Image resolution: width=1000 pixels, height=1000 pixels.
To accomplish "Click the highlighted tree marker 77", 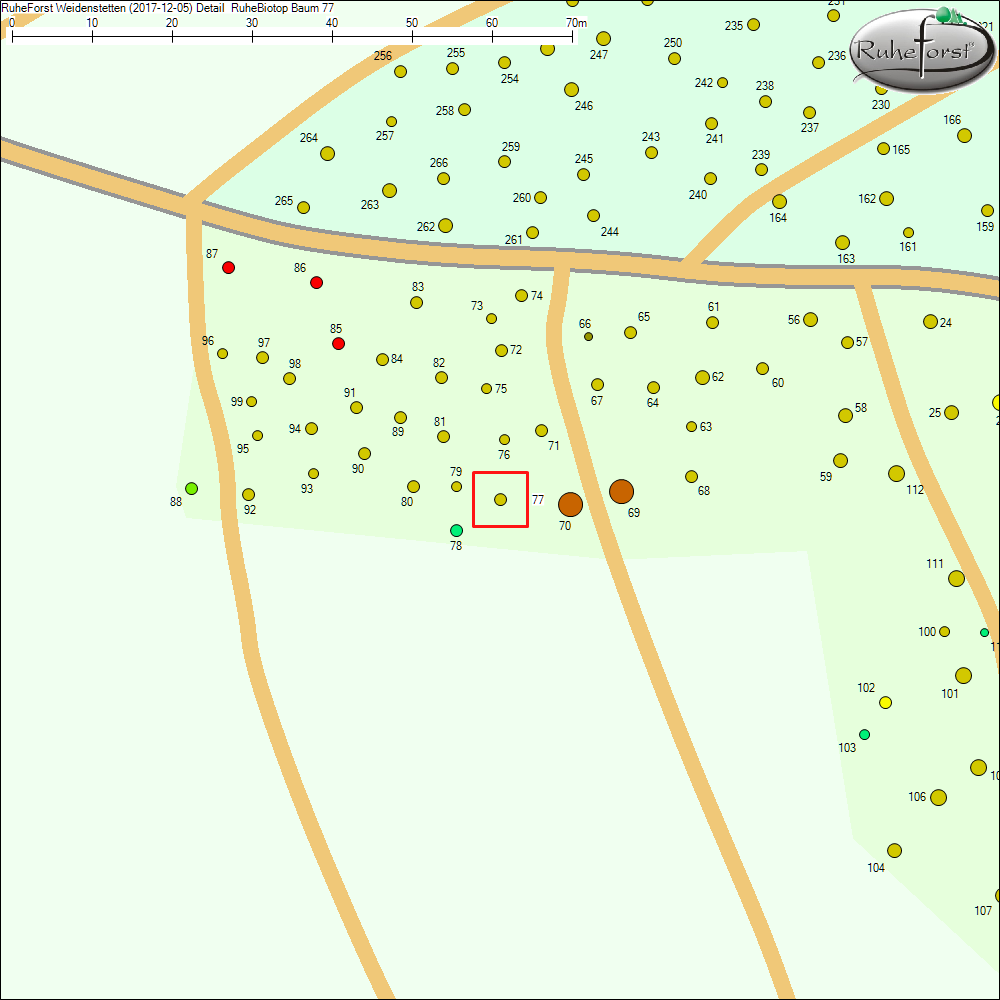I will click(501, 499).
